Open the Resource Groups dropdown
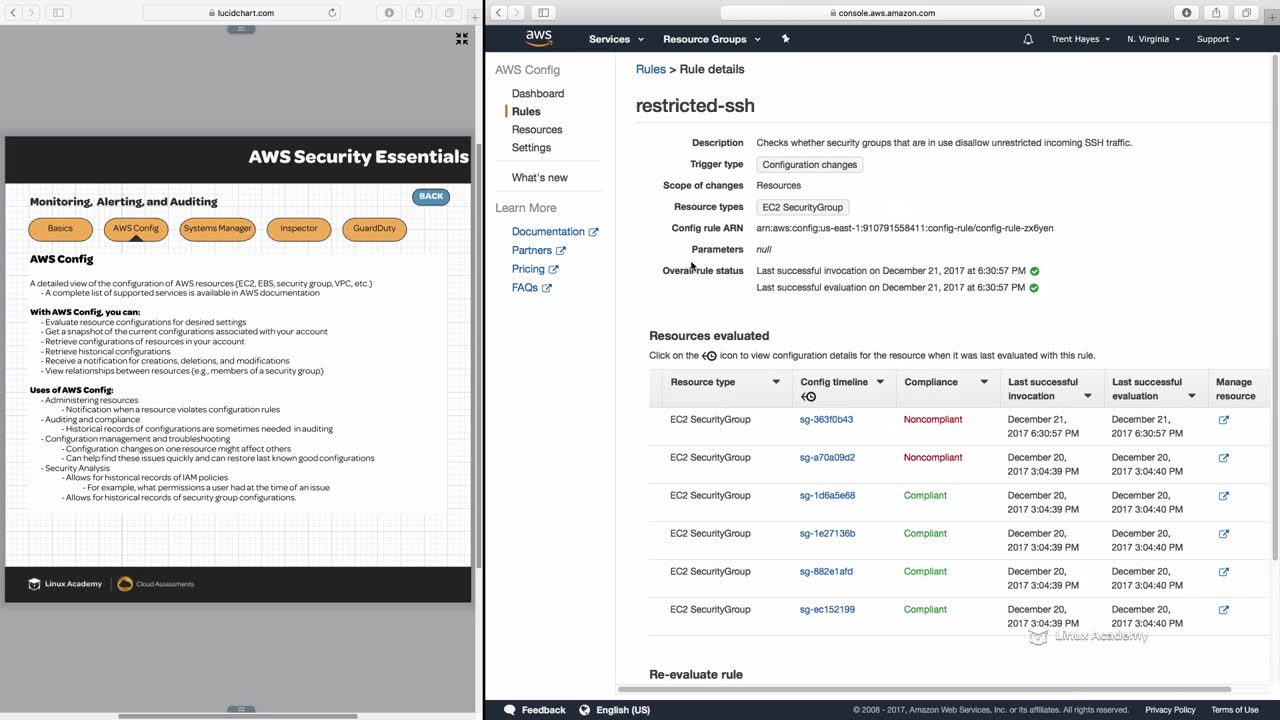Screen dimensions: 1280x720 (711, 39)
